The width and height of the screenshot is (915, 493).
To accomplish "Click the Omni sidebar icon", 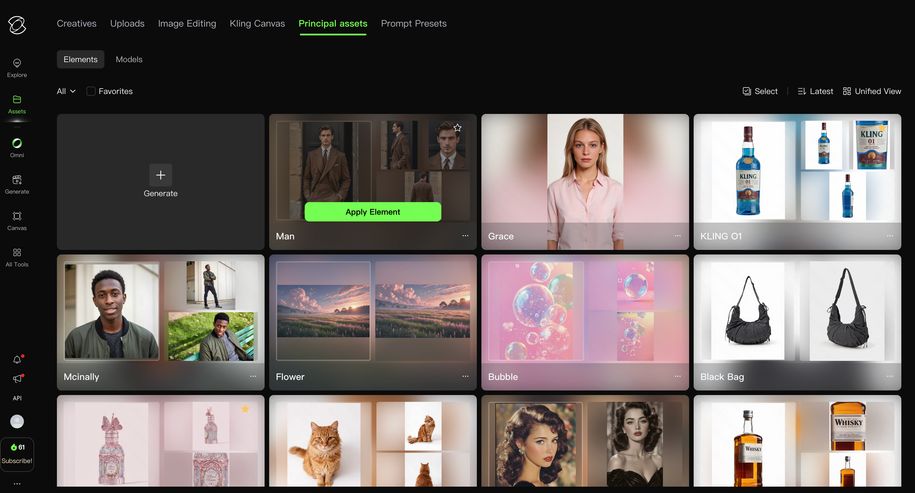I will pyautogui.click(x=17, y=147).
